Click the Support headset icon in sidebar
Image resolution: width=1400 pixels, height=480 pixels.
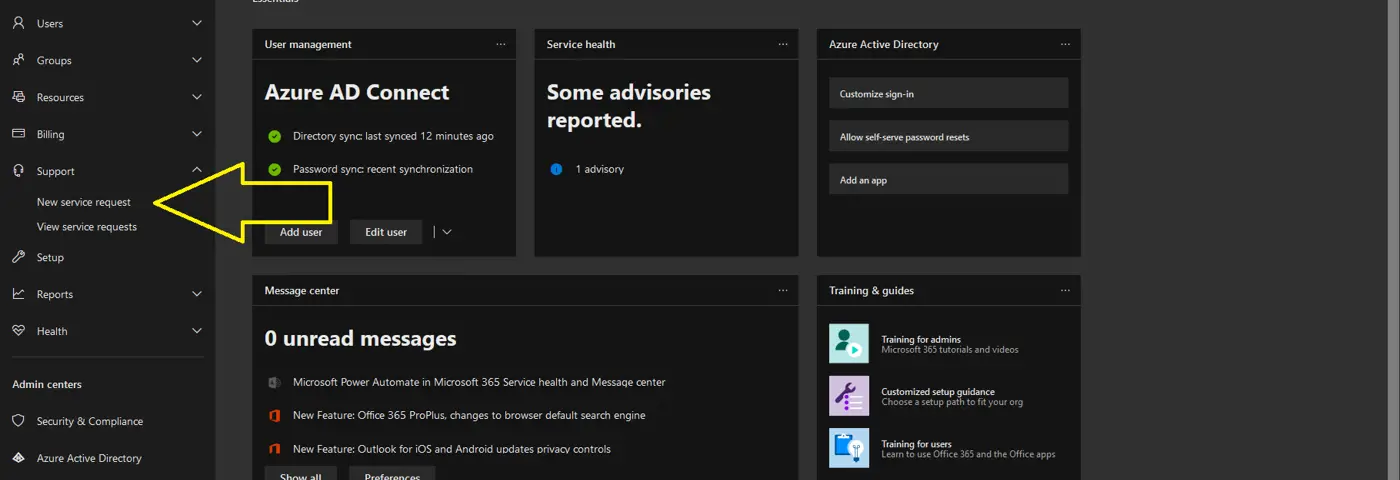click(18, 171)
